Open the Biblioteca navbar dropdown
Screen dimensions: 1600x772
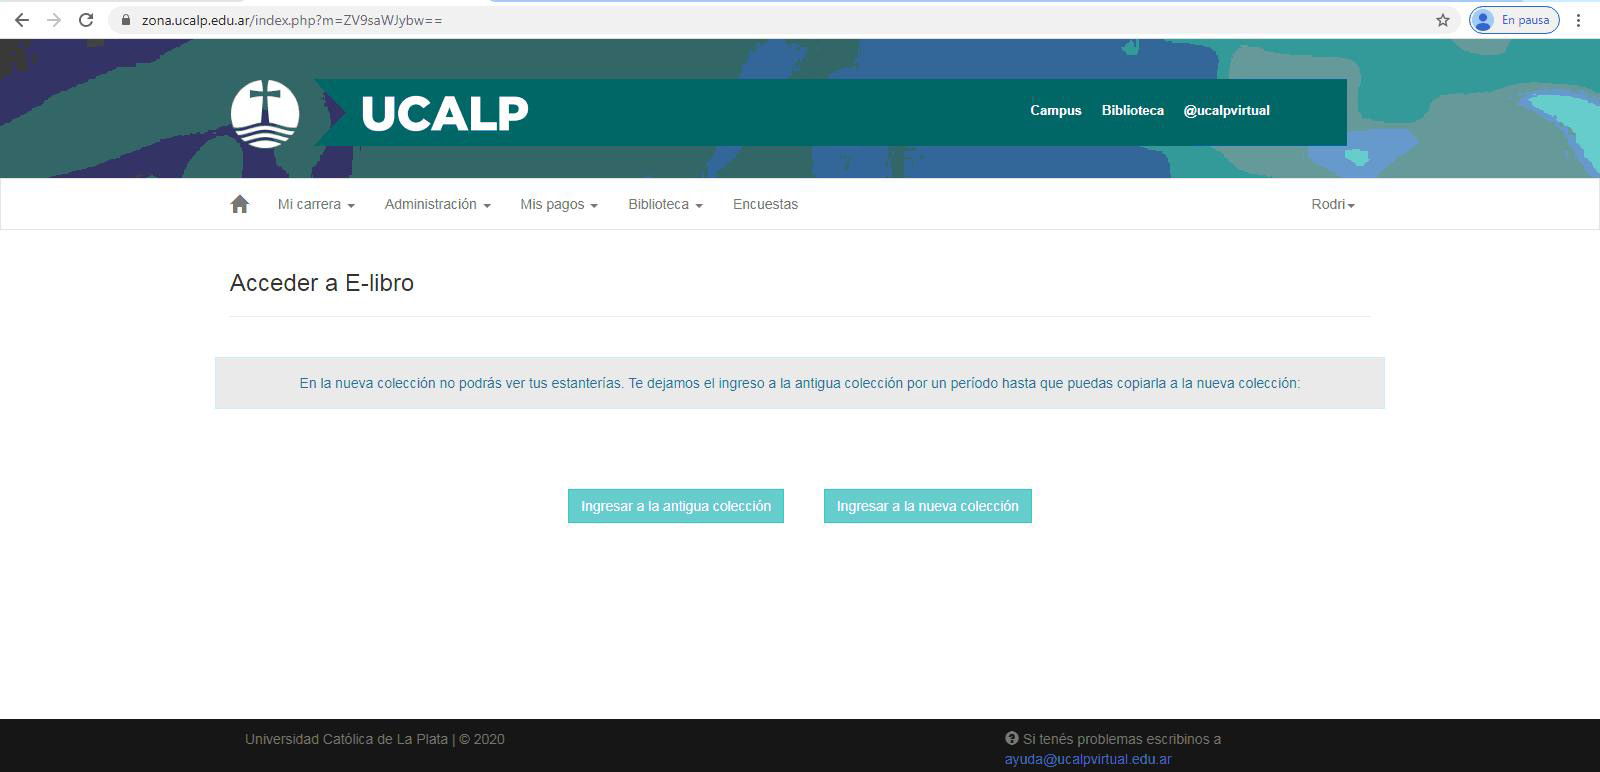tap(665, 204)
